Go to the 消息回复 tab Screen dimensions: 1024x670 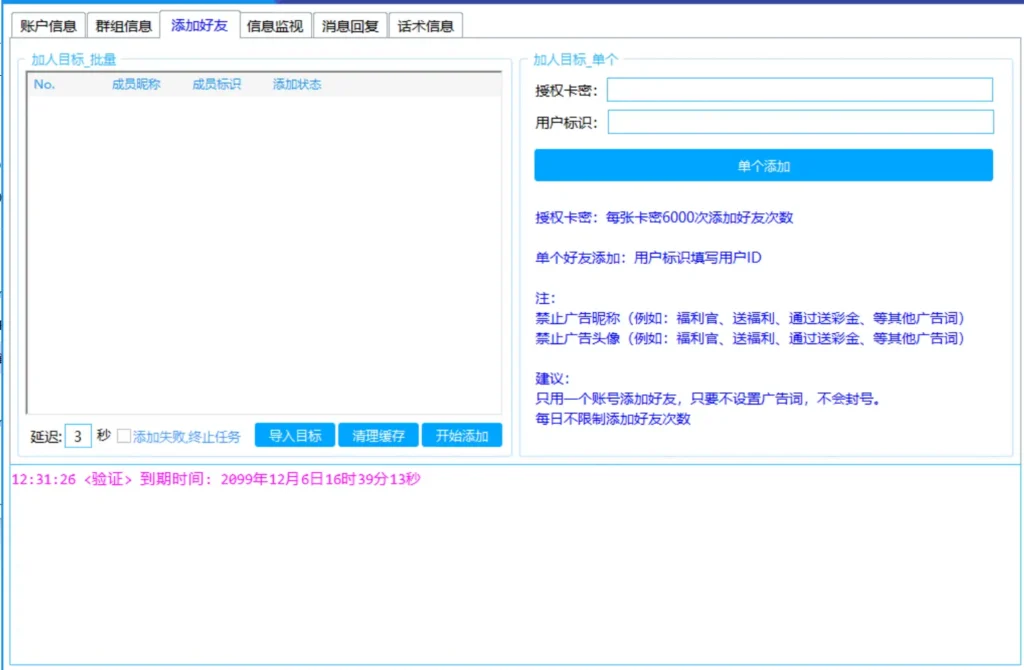tap(350, 26)
